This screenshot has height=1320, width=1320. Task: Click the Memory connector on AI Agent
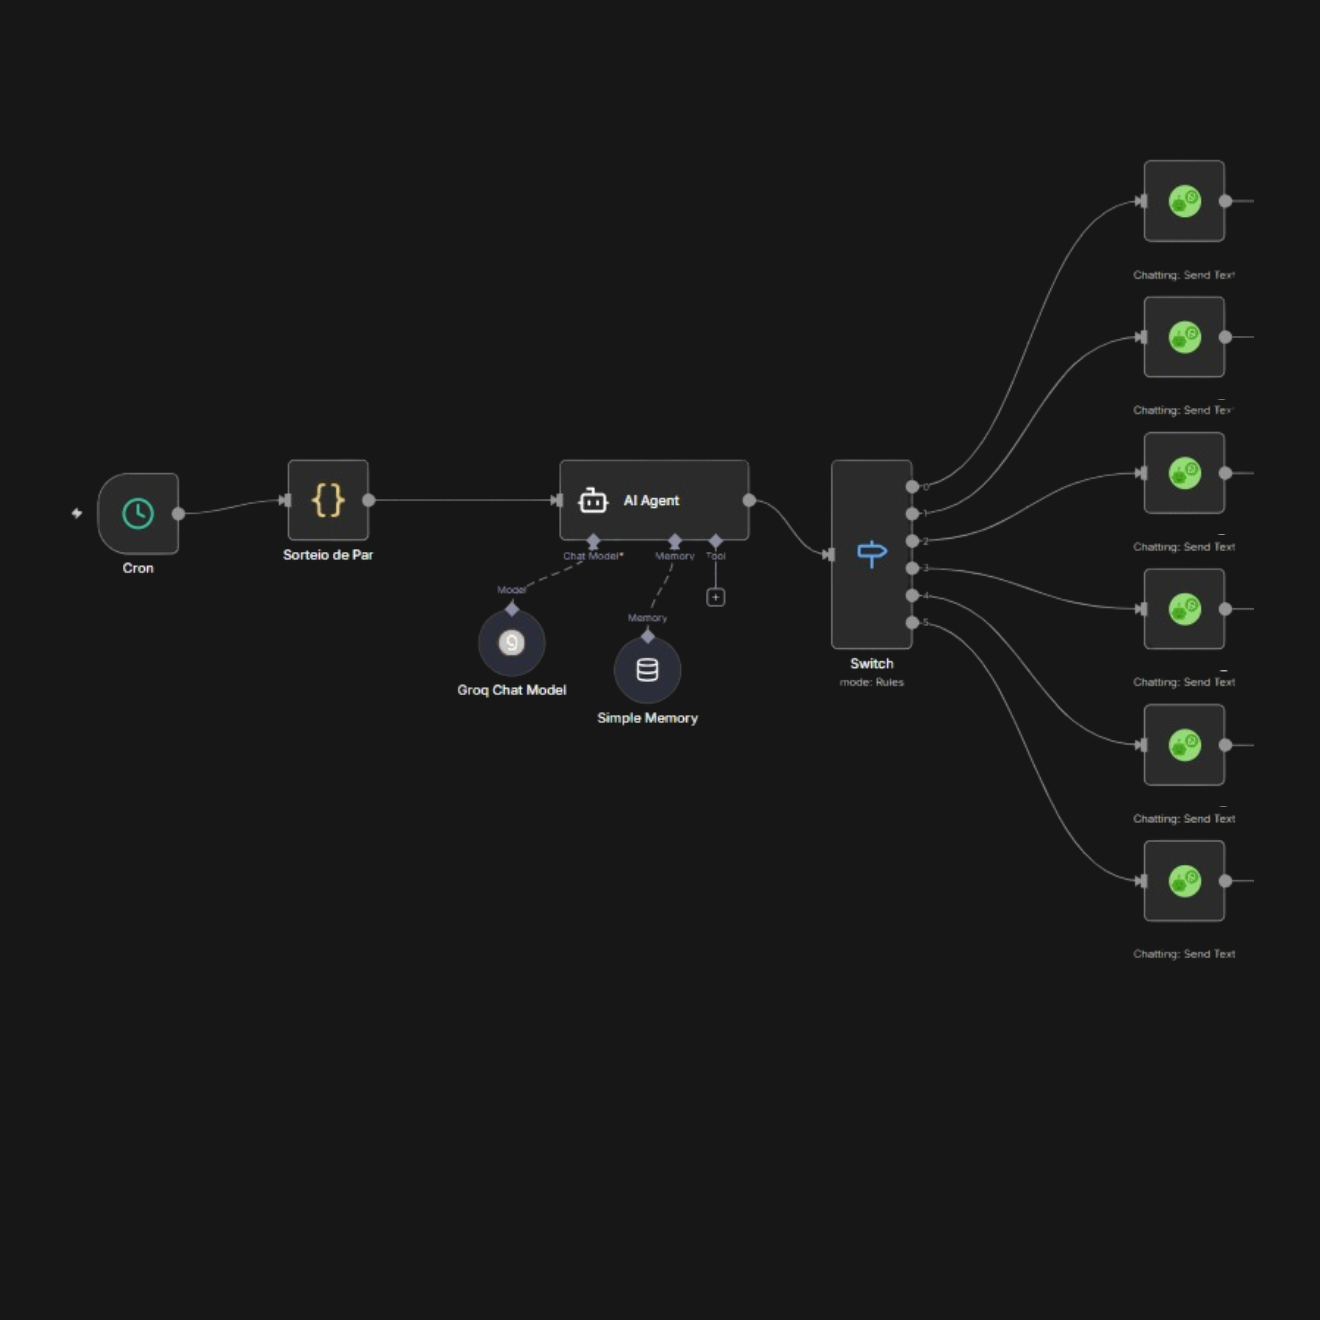click(x=675, y=541)
